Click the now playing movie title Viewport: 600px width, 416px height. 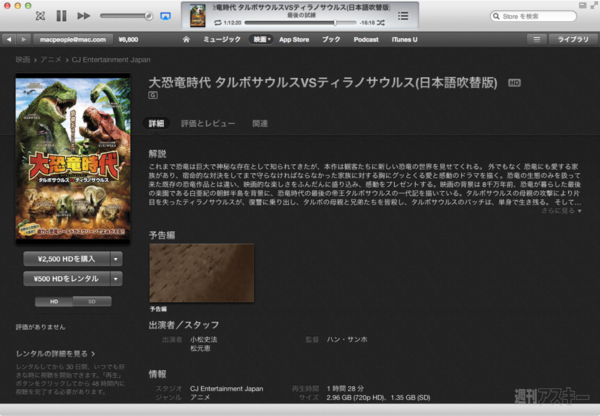pyautogui.click(x=301, y=7)
